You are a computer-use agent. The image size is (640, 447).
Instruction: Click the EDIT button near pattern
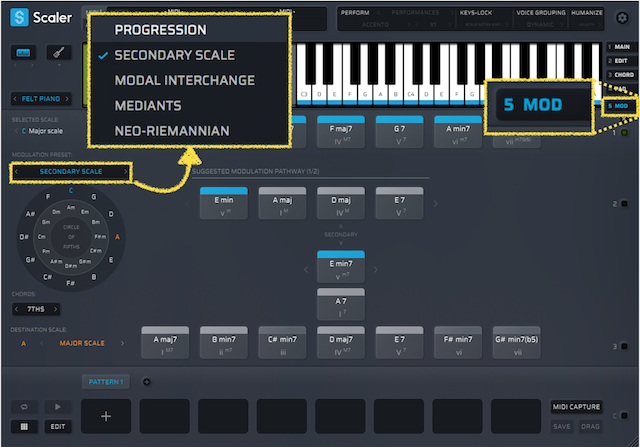click(58, 426)
